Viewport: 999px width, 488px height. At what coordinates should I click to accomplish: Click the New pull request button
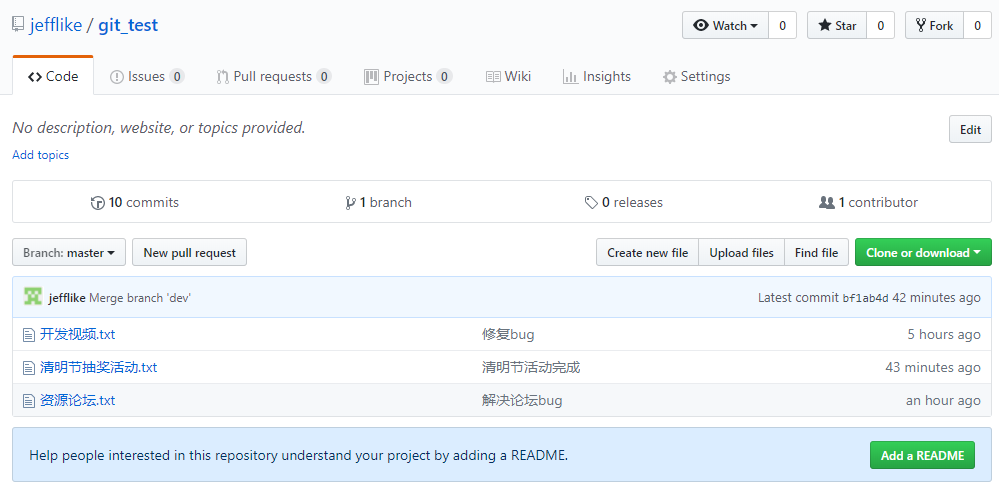189,252
